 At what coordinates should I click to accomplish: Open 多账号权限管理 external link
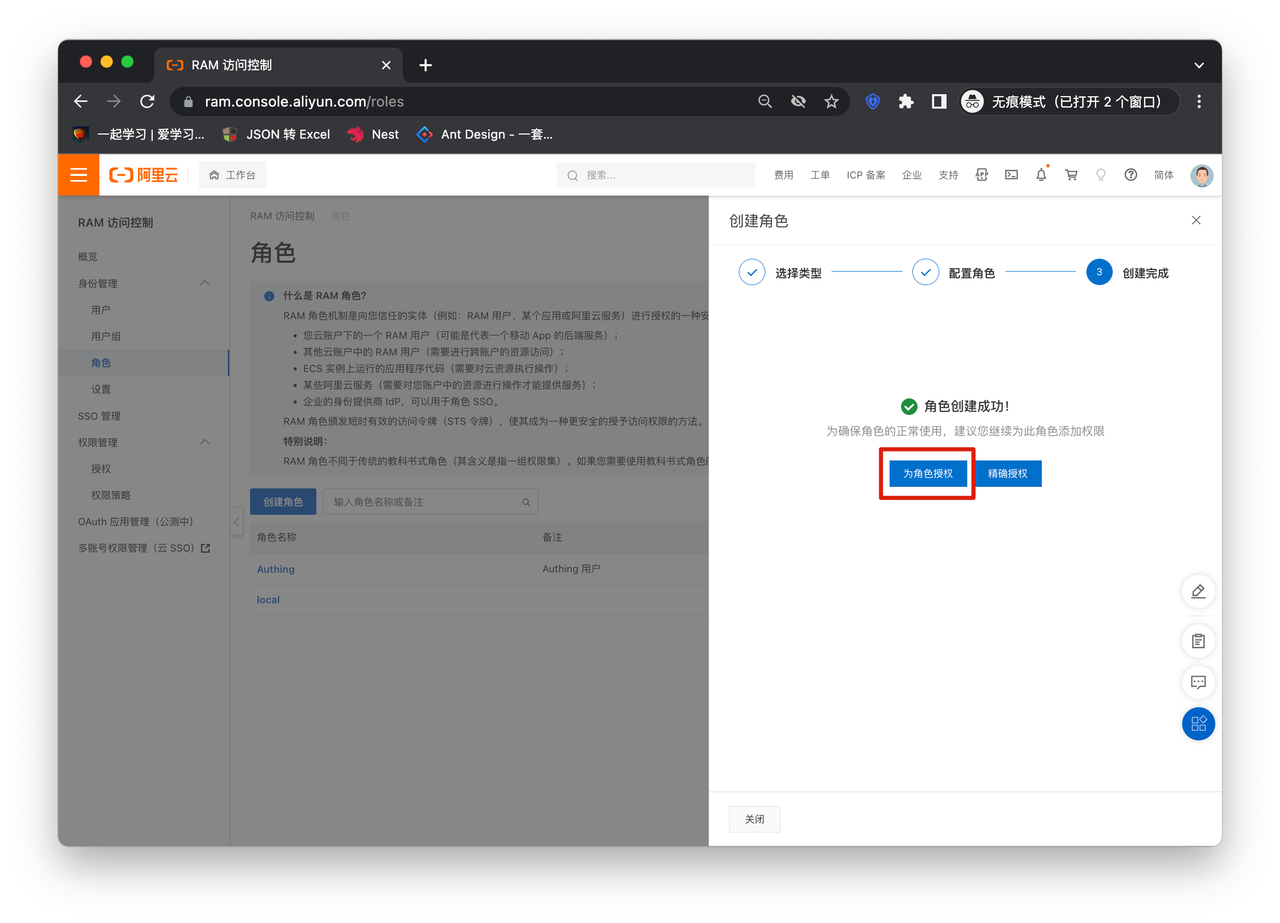[x=144, y=548]
